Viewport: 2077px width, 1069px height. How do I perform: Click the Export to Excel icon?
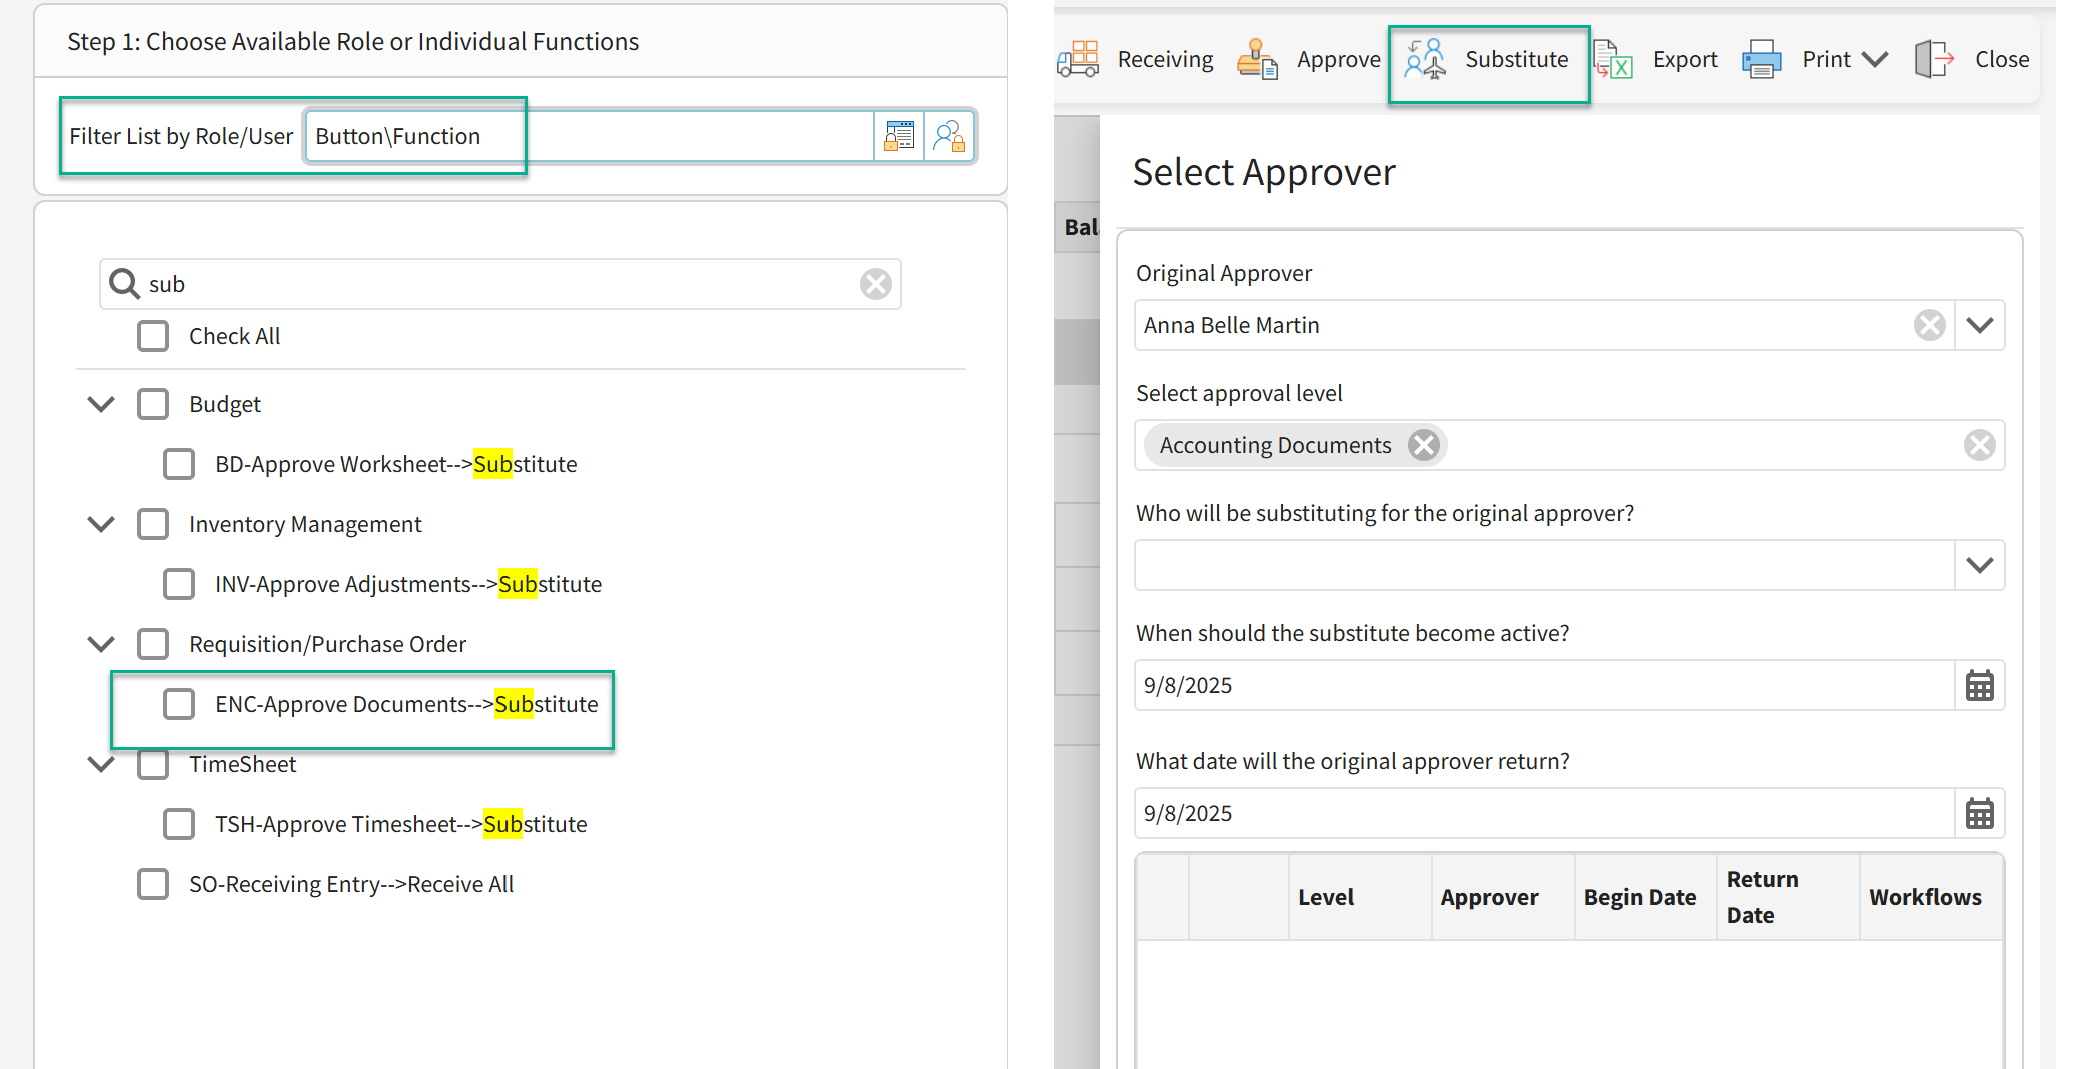click(1613, 60)
